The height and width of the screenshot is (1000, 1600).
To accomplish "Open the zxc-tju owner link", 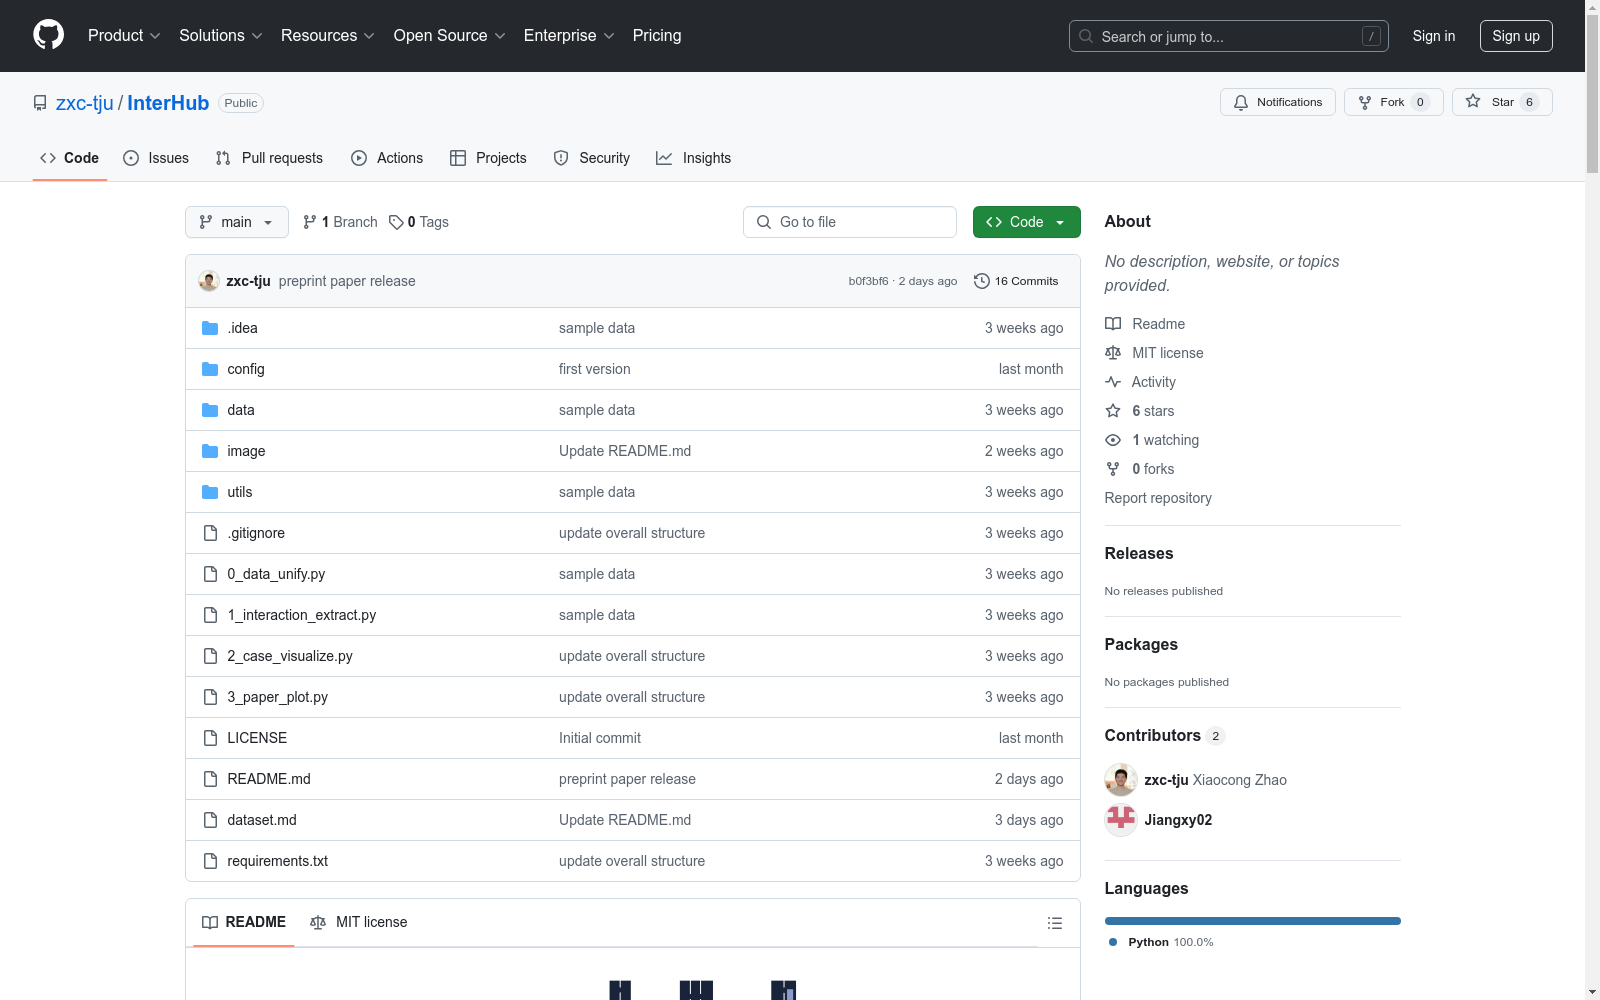I will (x=85, y=103).
